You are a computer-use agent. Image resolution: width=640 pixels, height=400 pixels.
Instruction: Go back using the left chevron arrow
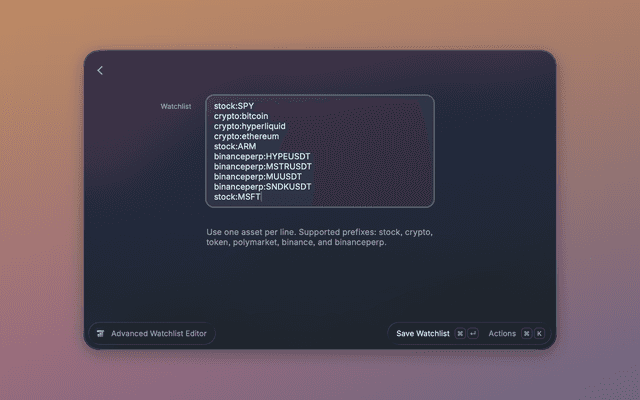(x=100, y=71)
